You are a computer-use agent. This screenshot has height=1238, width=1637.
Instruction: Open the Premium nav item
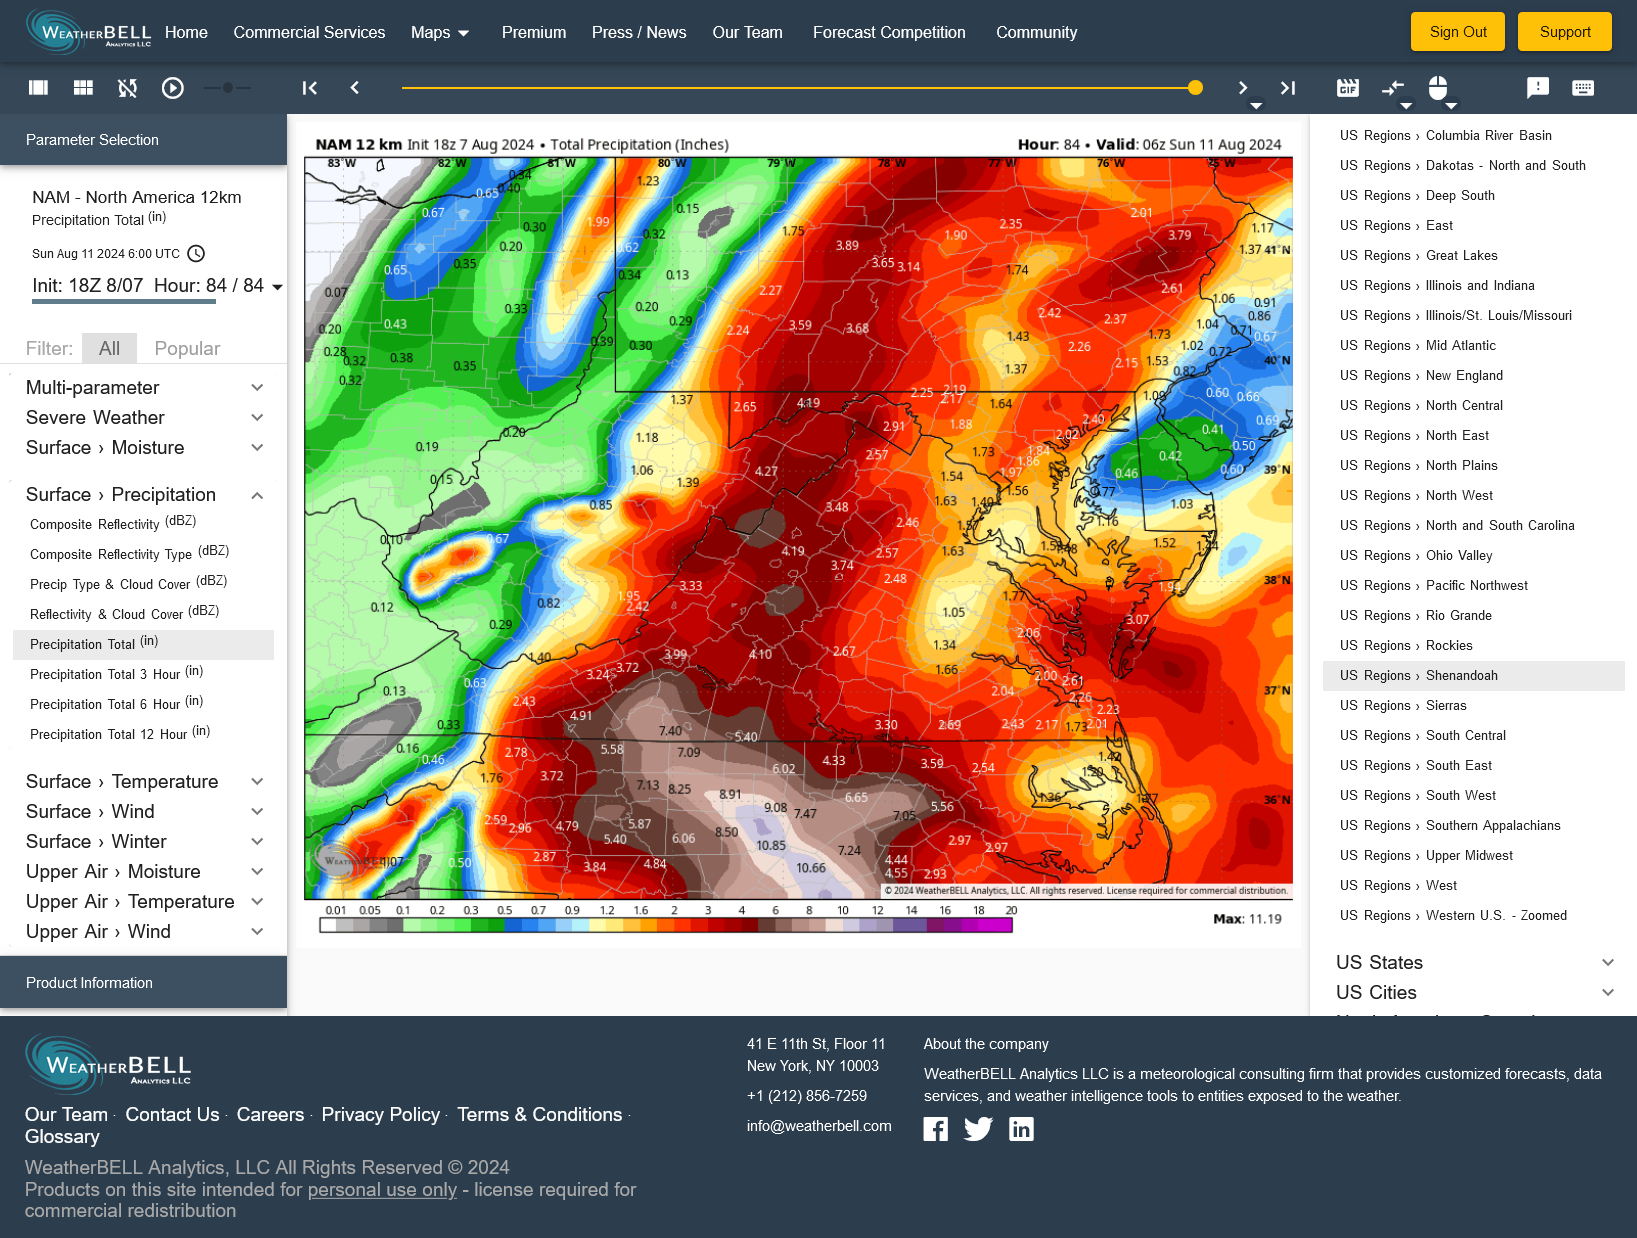click(534, 32)
